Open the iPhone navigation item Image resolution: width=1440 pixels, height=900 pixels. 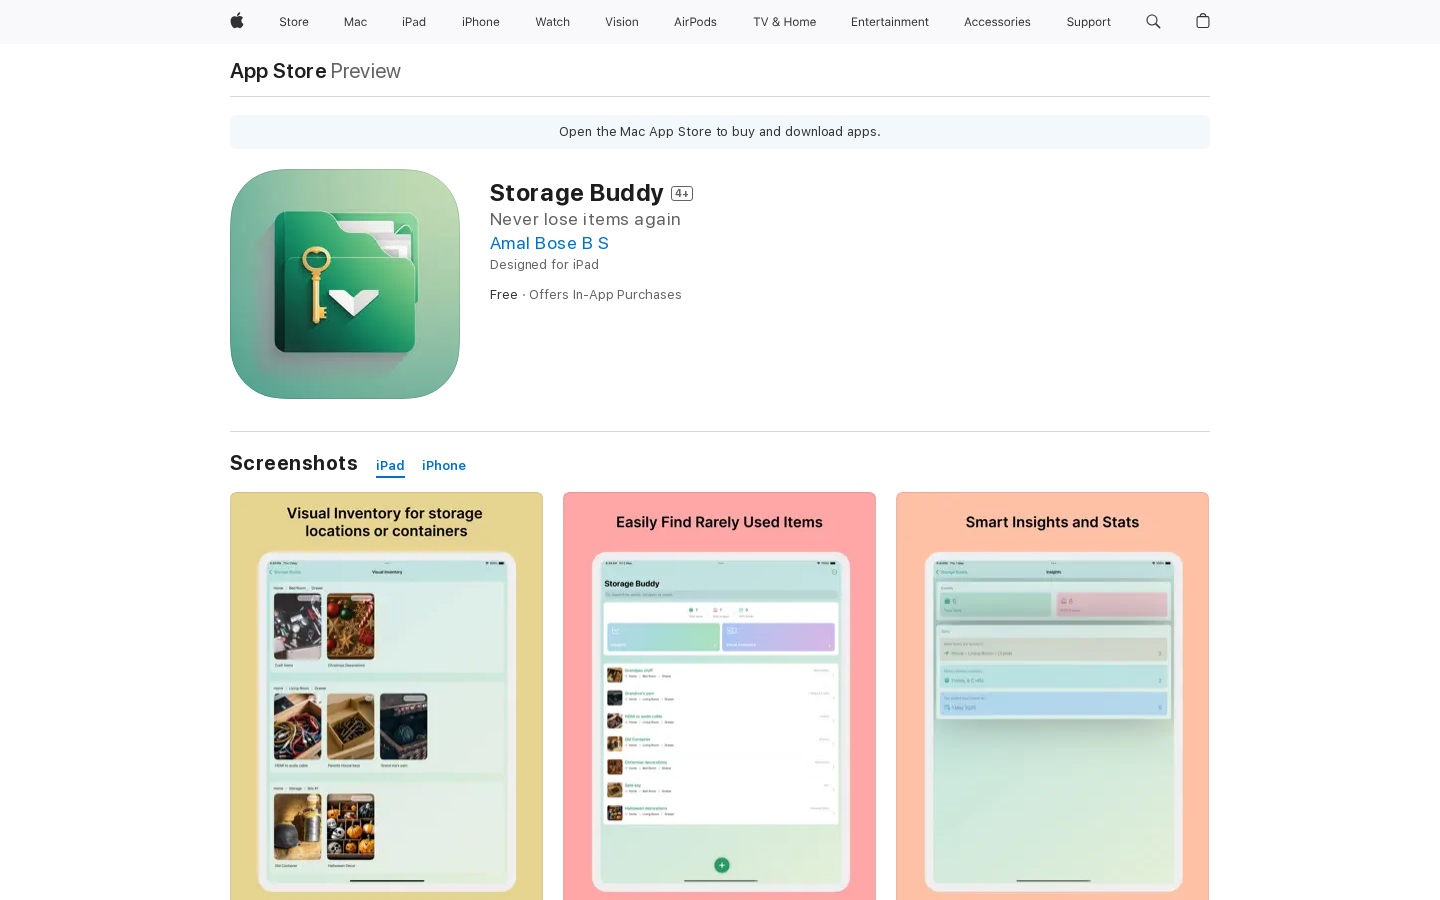481,22
